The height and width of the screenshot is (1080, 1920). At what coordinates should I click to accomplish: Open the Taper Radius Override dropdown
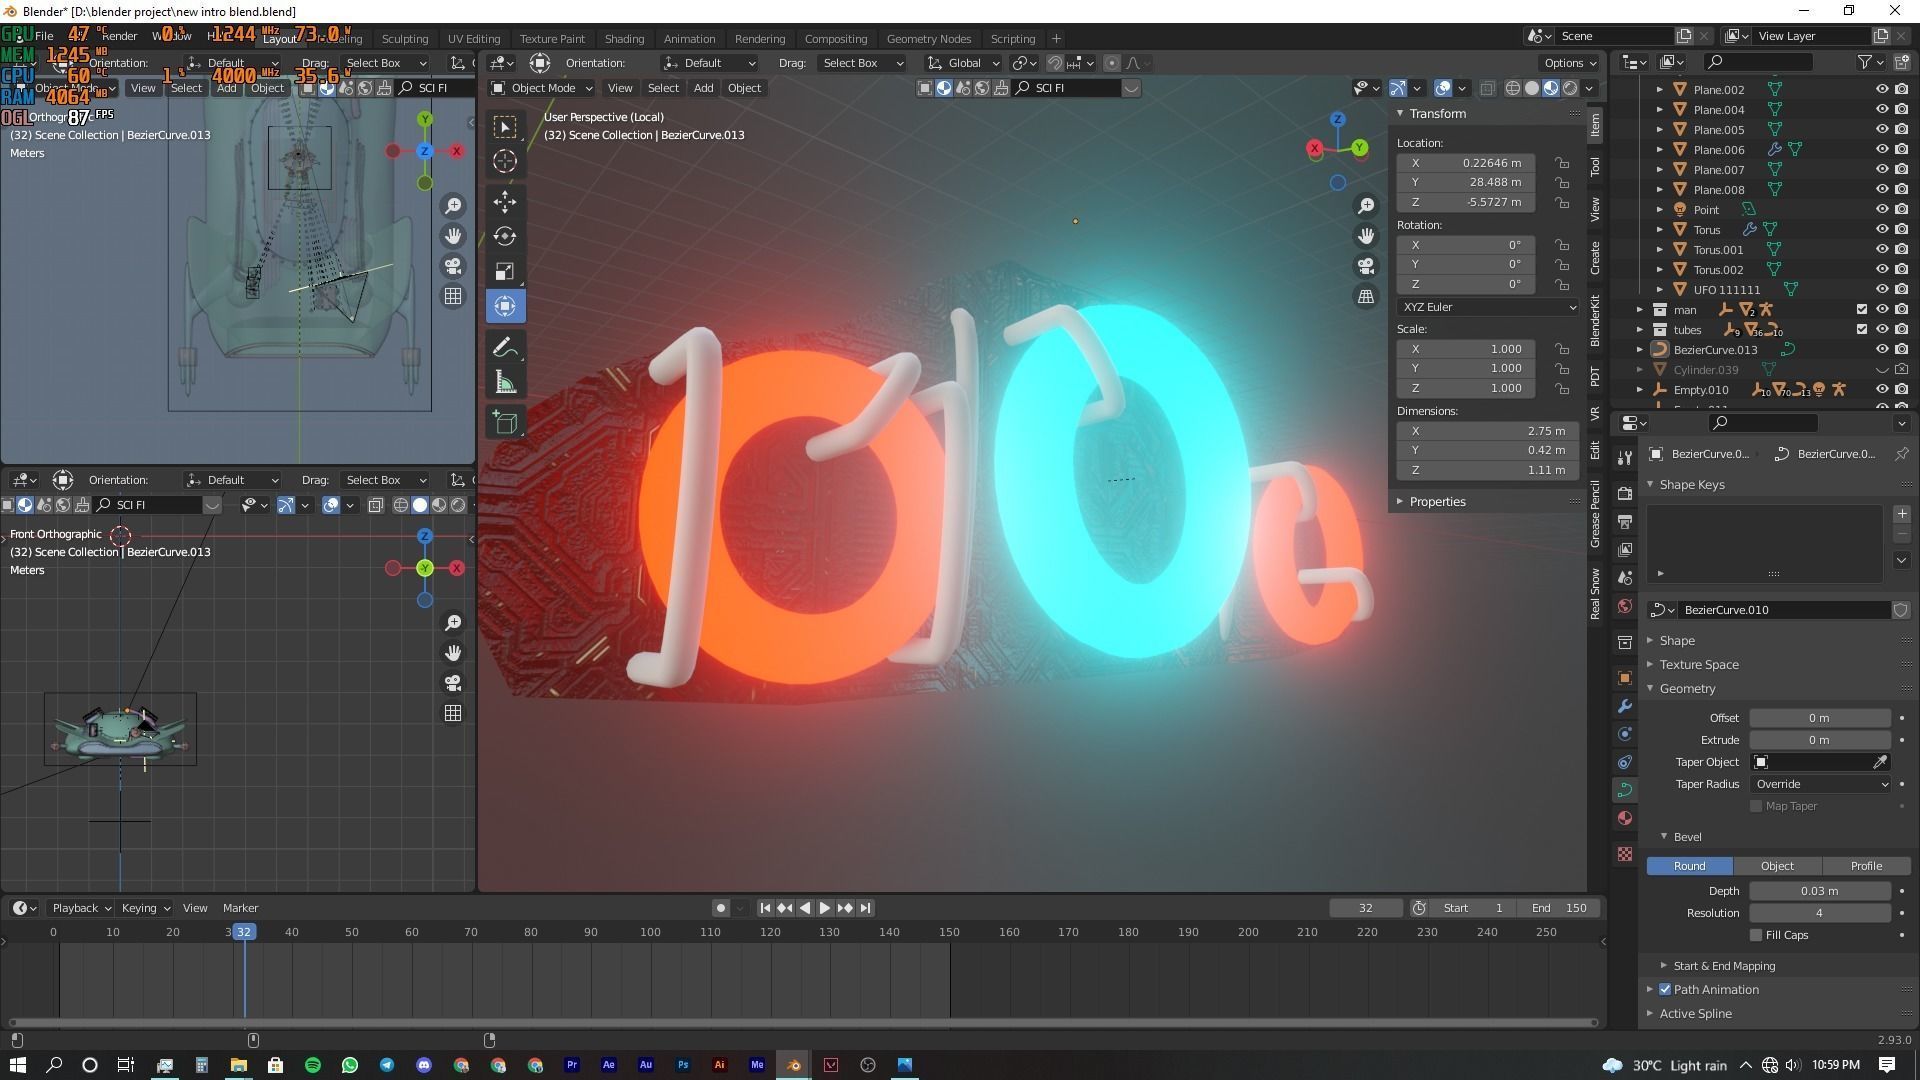click(x=1820, y=784)
